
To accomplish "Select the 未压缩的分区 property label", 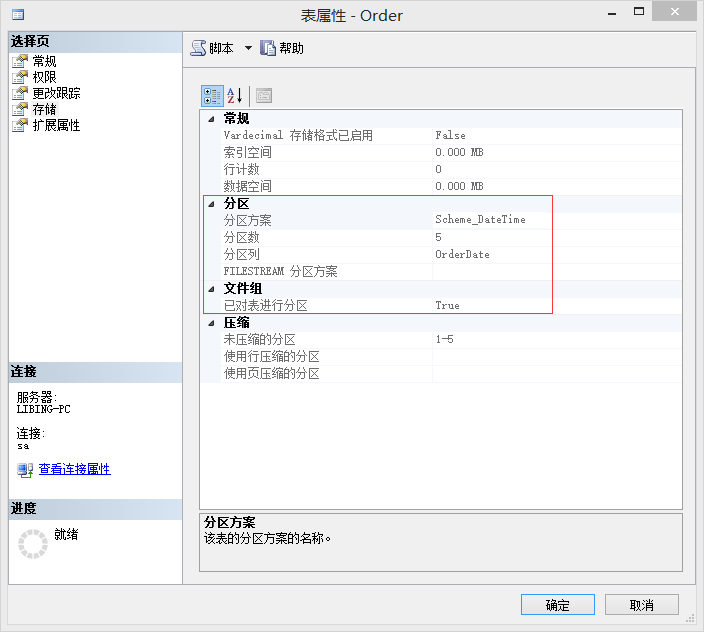I will coord(260,340).
